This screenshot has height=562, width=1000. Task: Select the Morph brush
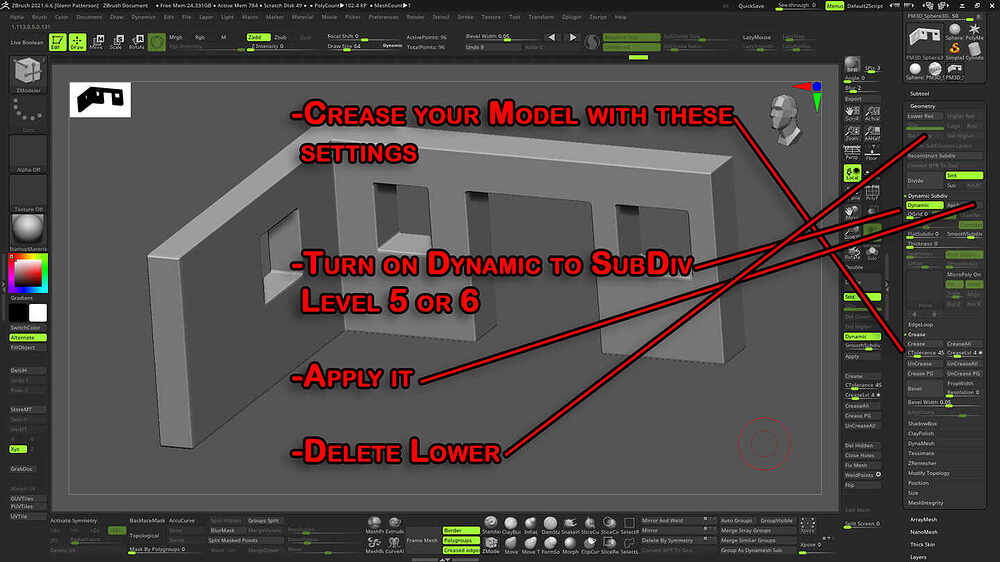pos(570,545)
